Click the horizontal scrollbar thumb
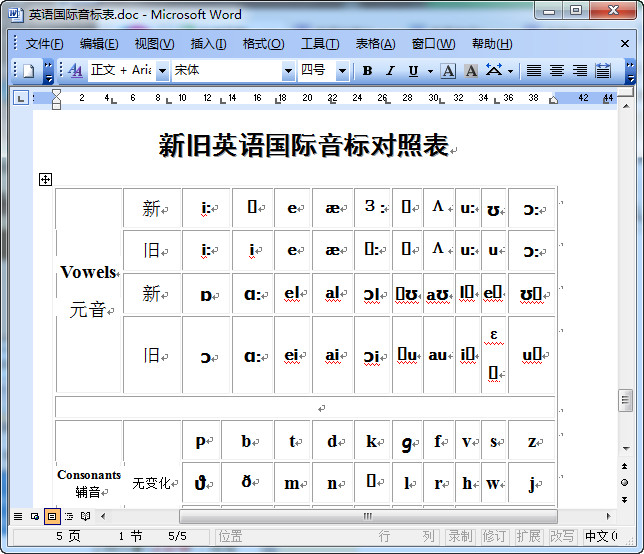 (x=368, y=516)
